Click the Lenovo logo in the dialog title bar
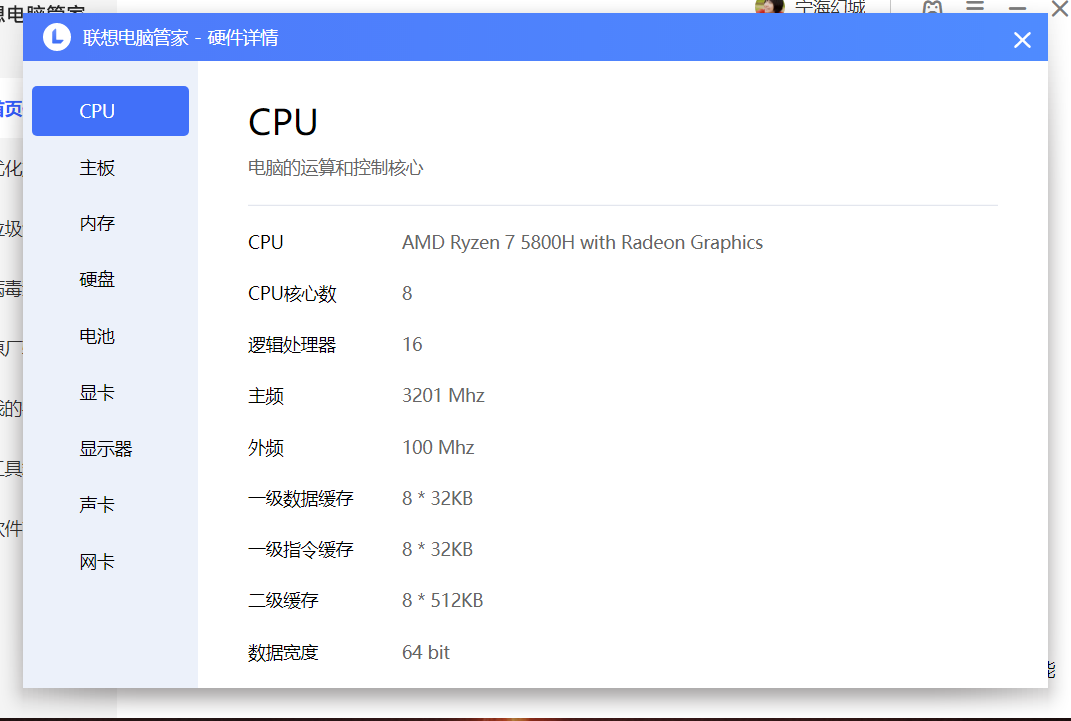This screenshot has height=721, width=1071. (x=57, y=38)
